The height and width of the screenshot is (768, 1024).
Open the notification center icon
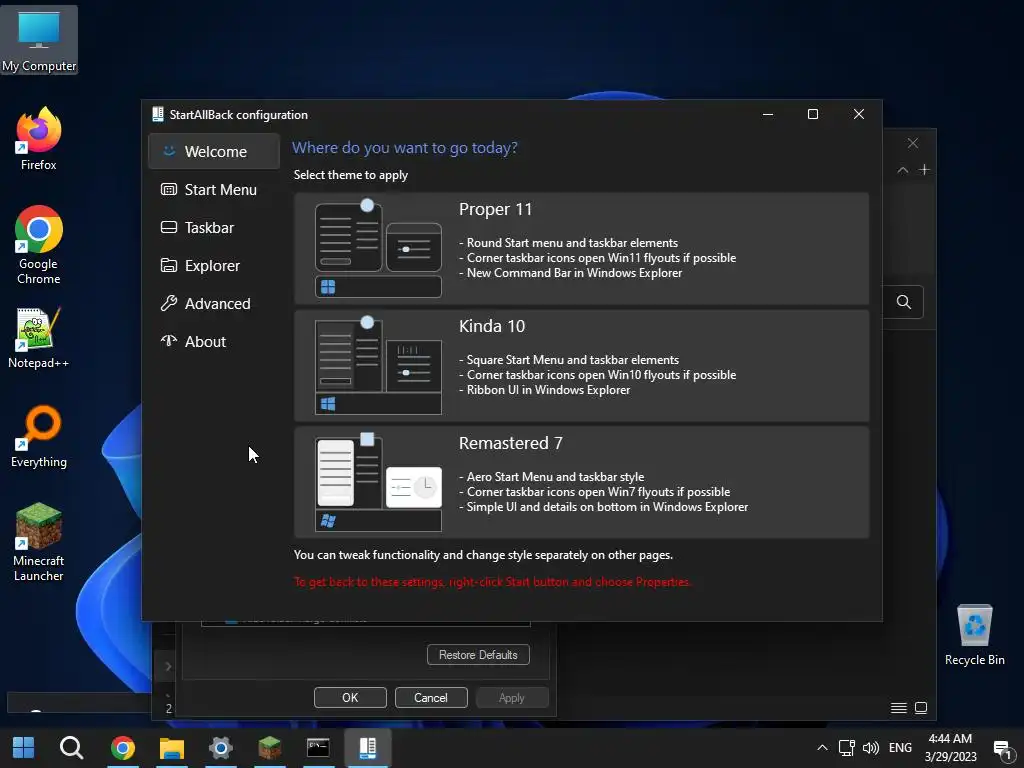1002,749
